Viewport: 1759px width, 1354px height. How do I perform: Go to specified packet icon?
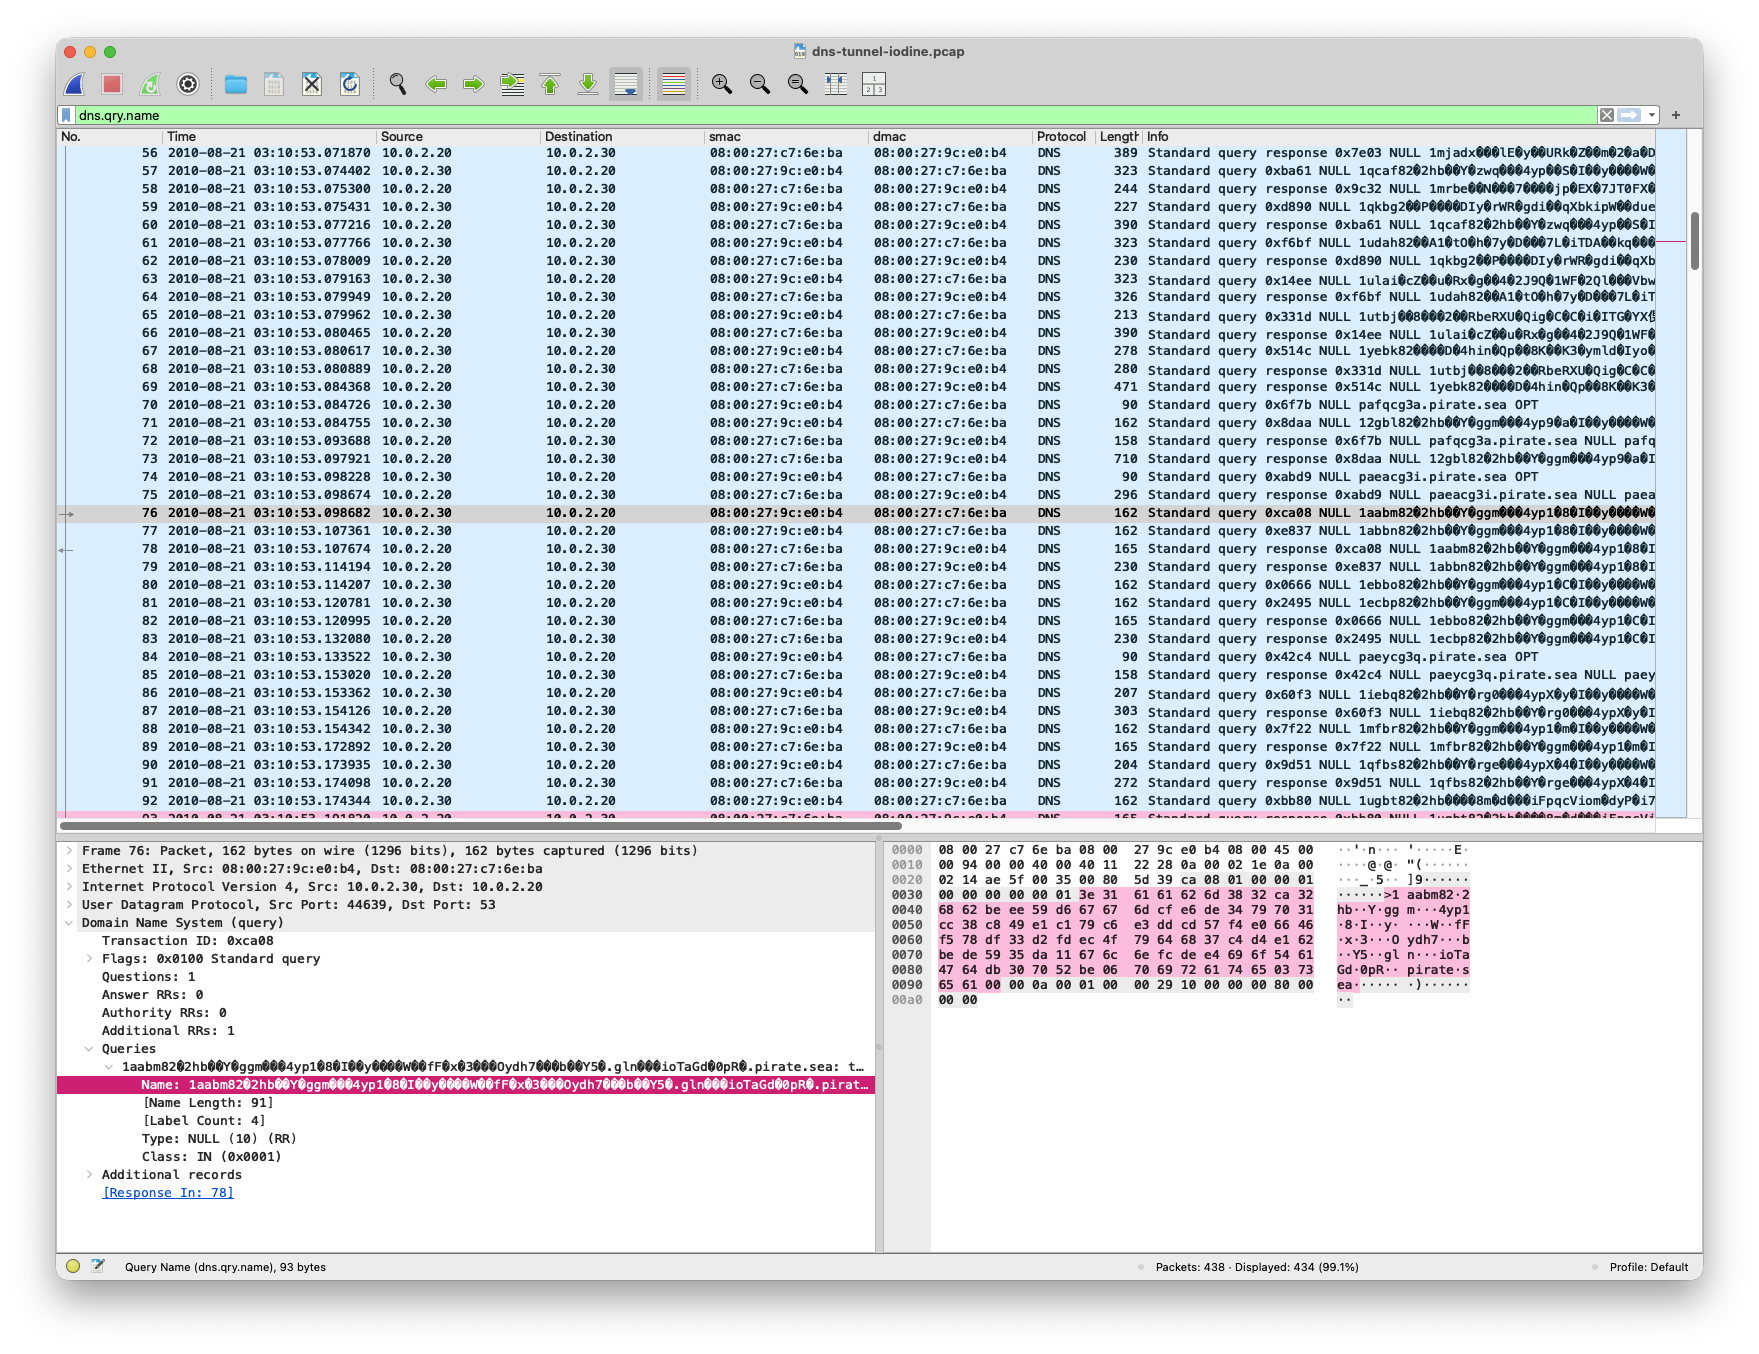tap(512, 85)
